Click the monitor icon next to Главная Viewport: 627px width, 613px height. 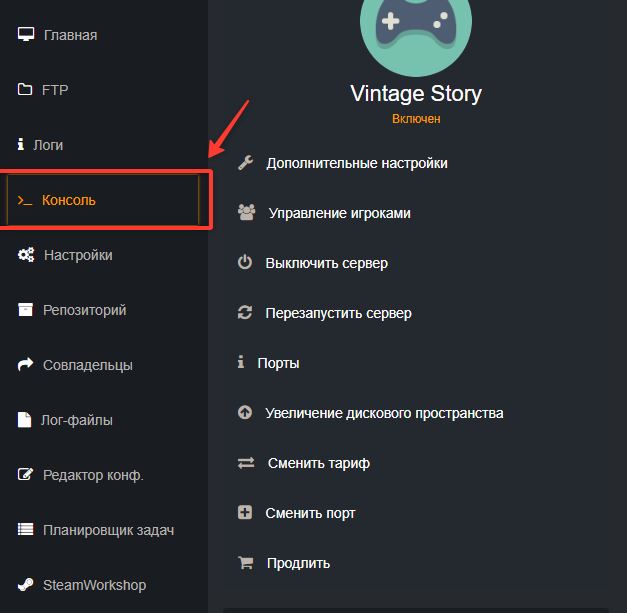[26, 35]
